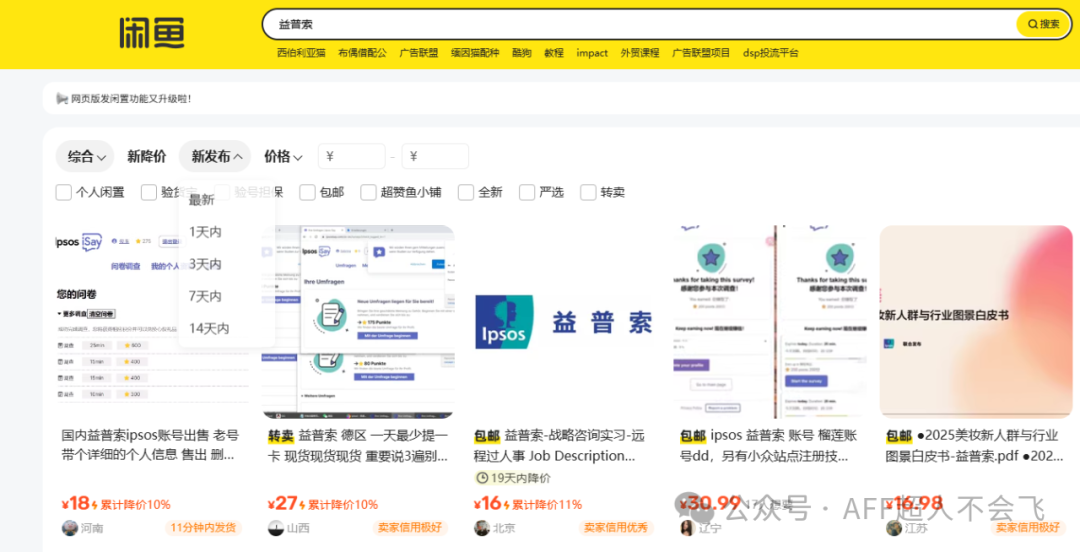Click 累计降价10% on the ¥18 listing
This screenshot has height=552, width=1080.
pos(135,504)
